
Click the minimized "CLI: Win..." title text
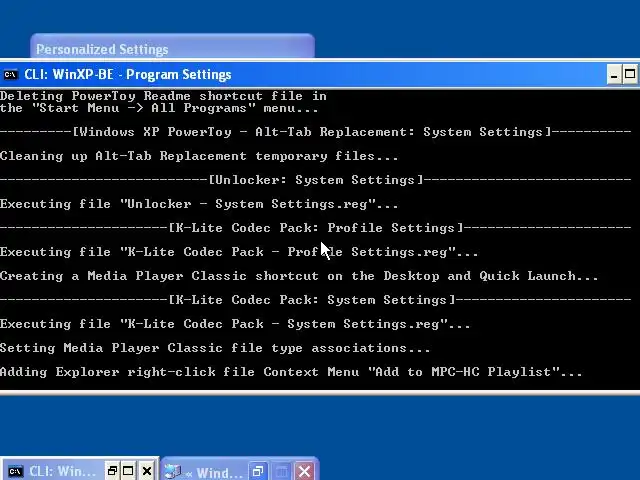pos(62,471)
